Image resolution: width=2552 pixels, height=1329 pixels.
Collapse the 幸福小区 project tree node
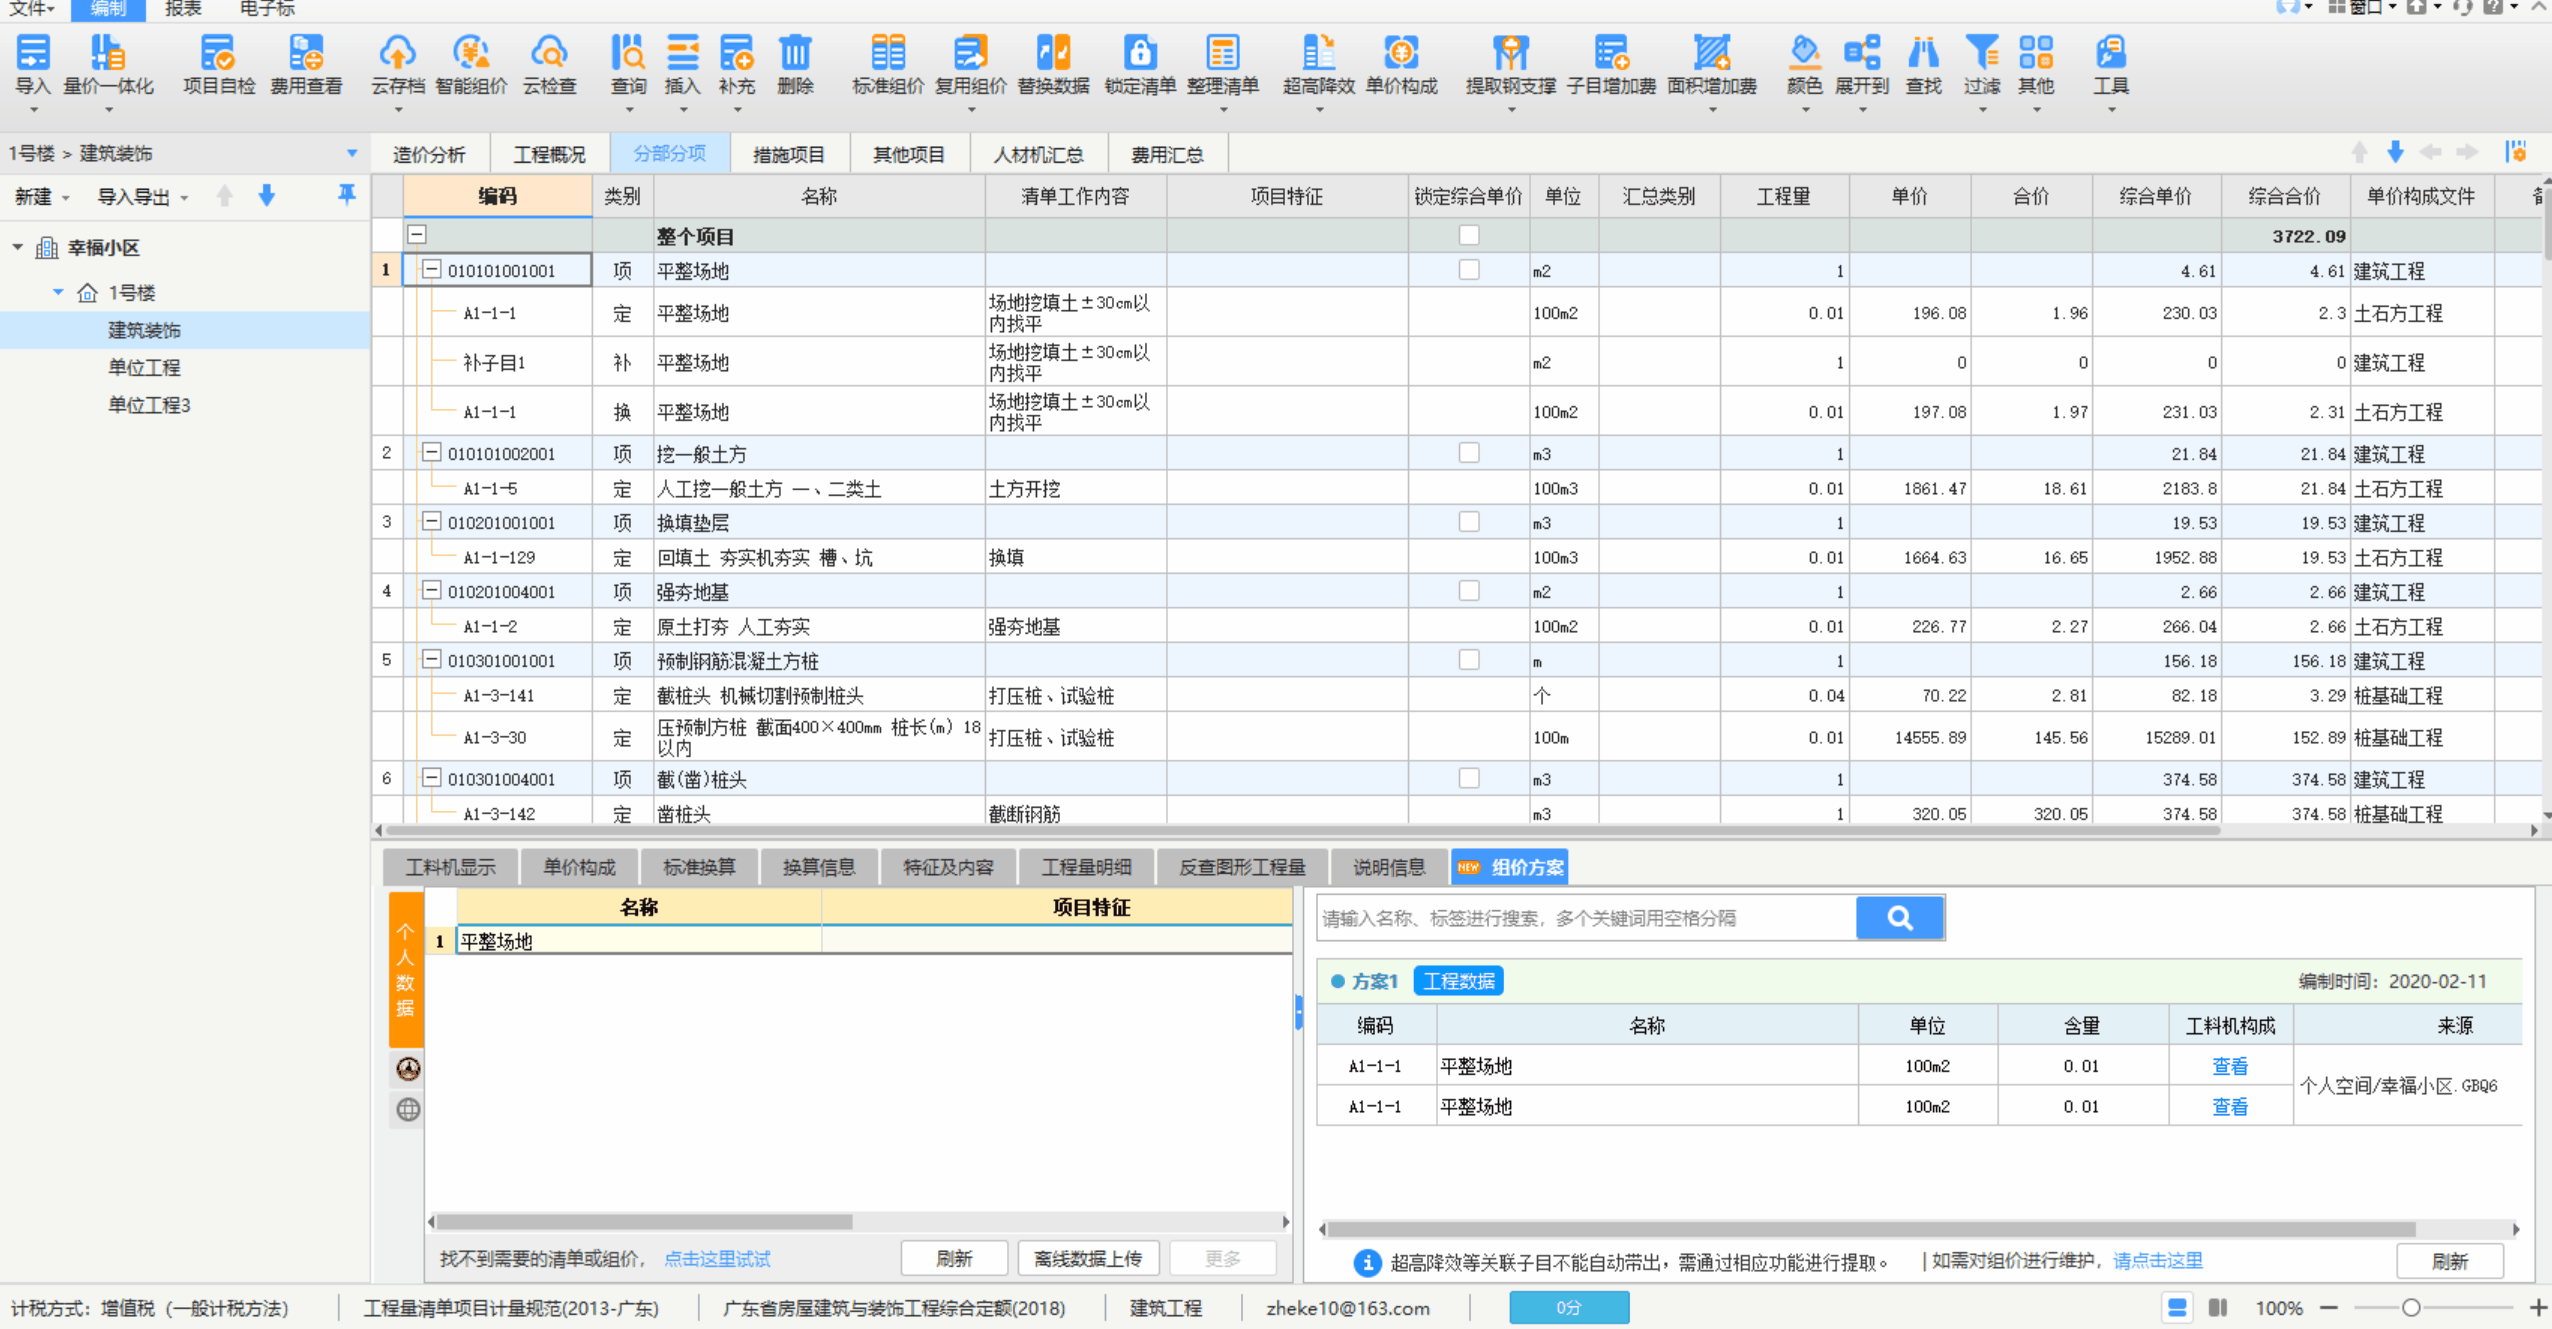tap(17, 247)
